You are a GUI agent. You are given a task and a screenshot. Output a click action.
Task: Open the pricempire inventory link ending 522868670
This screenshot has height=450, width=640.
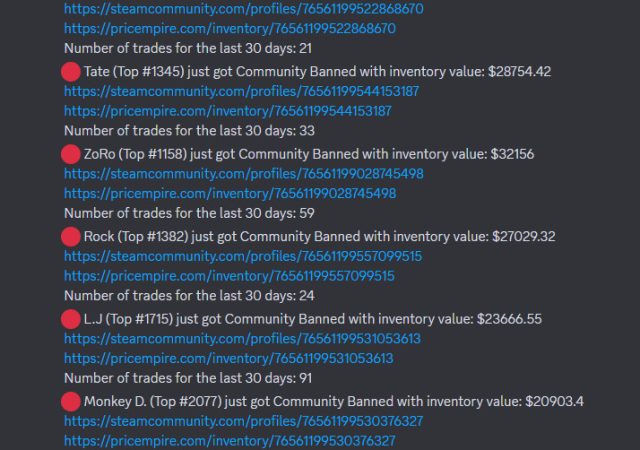pyautogui.click(x=230, y=29)
